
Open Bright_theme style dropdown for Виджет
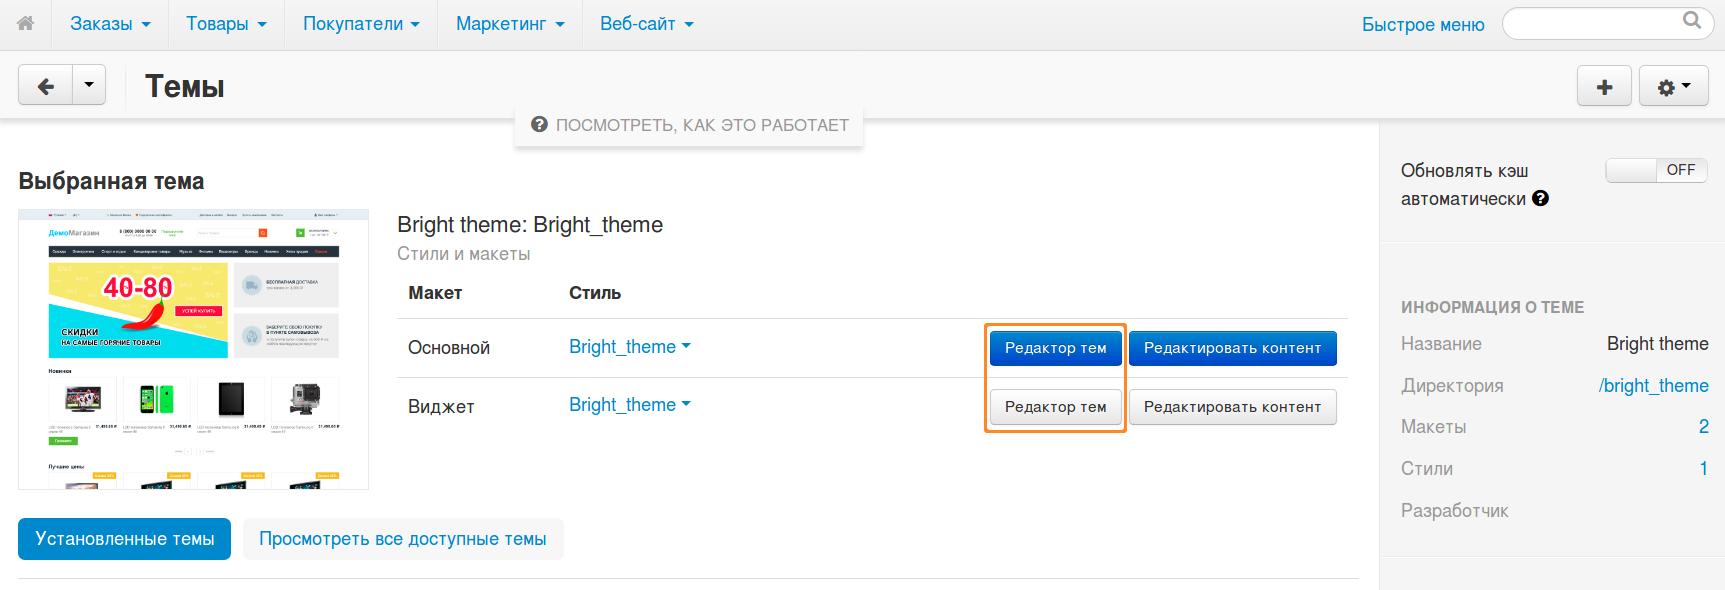point(630,405)
